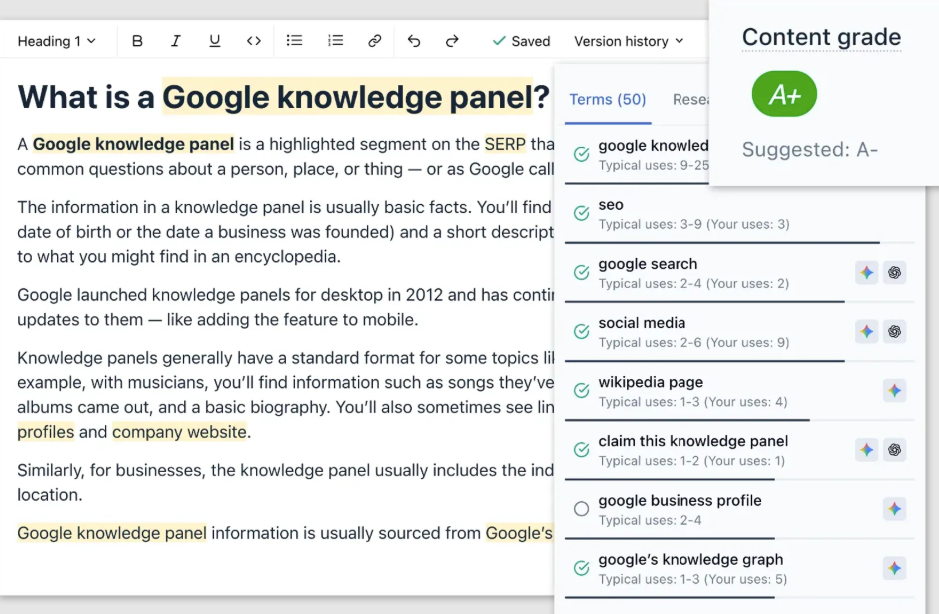Screen dimensions: 939x614
Task: Toggle the check mark for social media term
Action: (581, 331)
